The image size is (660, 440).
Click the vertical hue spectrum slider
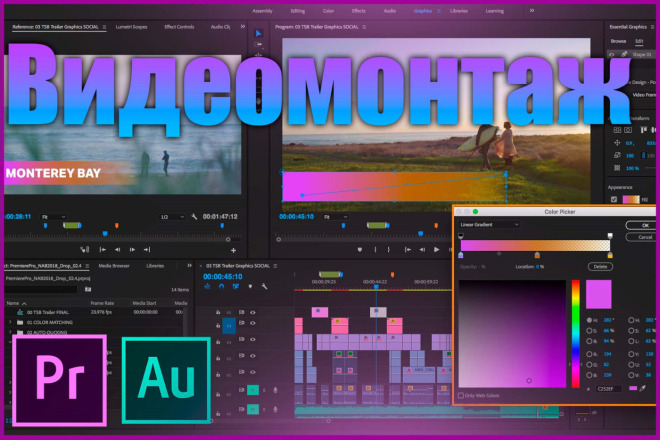point(575,333)
